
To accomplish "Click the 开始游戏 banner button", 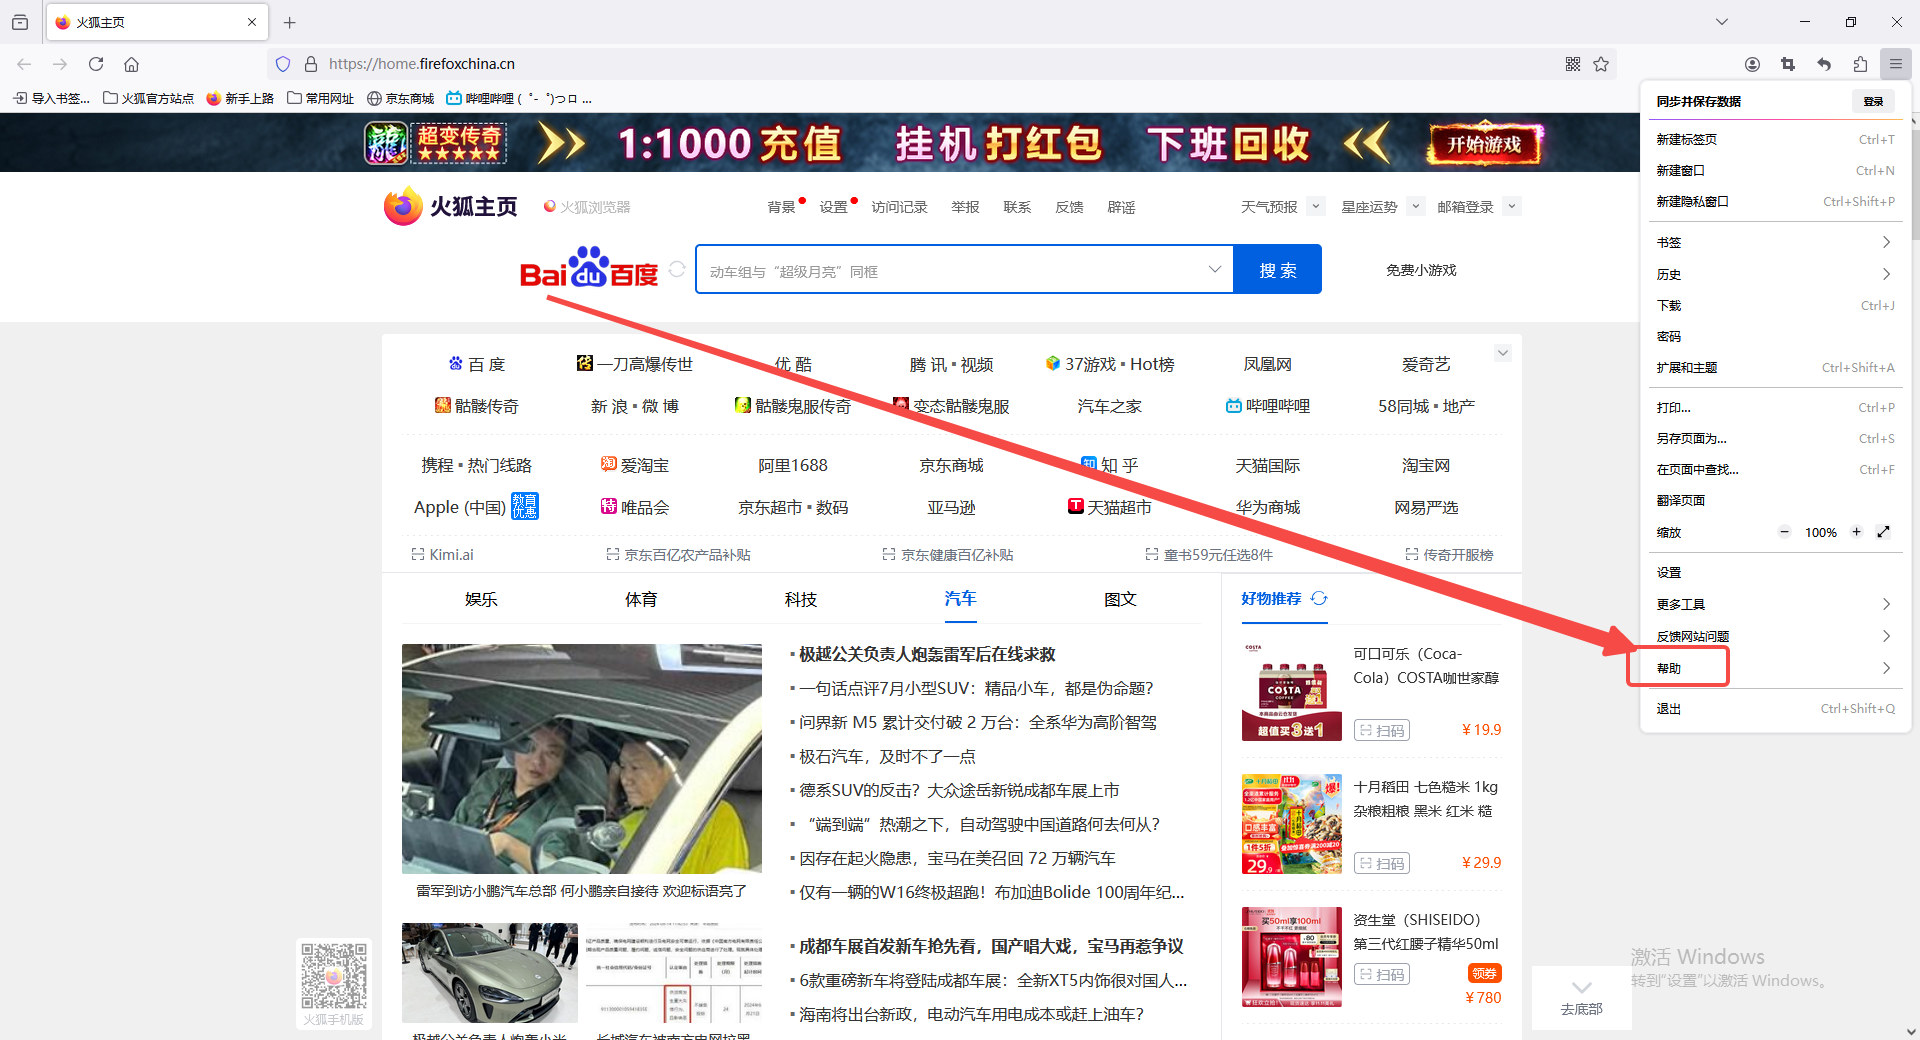I will pyautogui.click(x=1485, y=144).
